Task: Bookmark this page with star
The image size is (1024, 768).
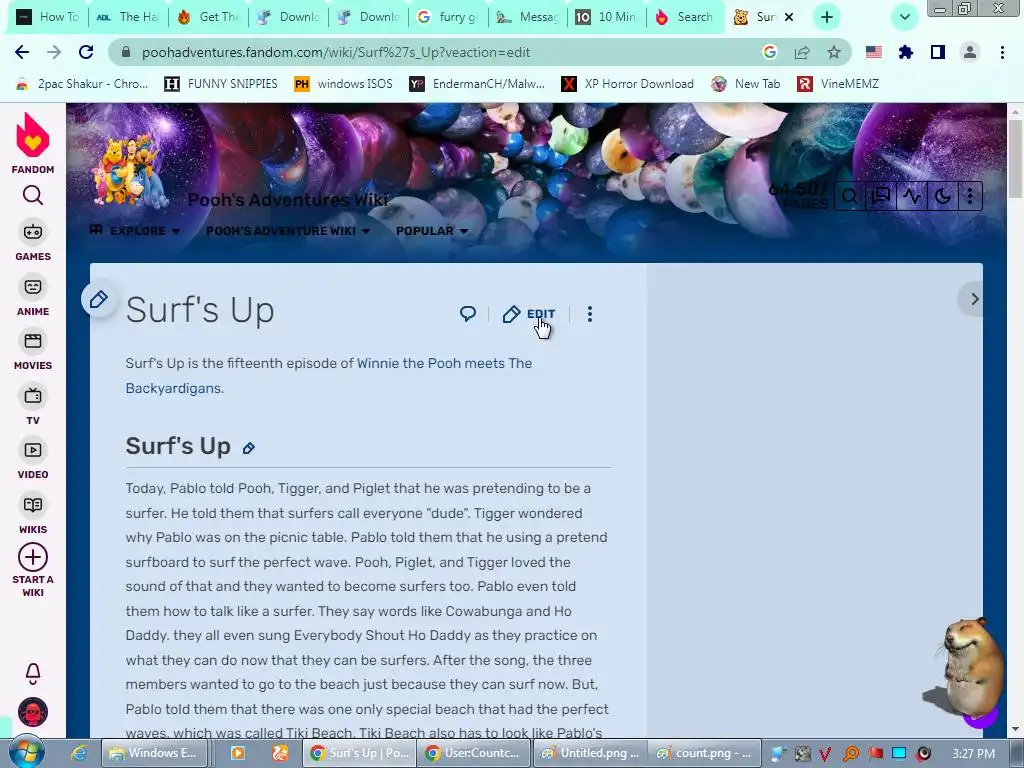Action: [834, 52]
